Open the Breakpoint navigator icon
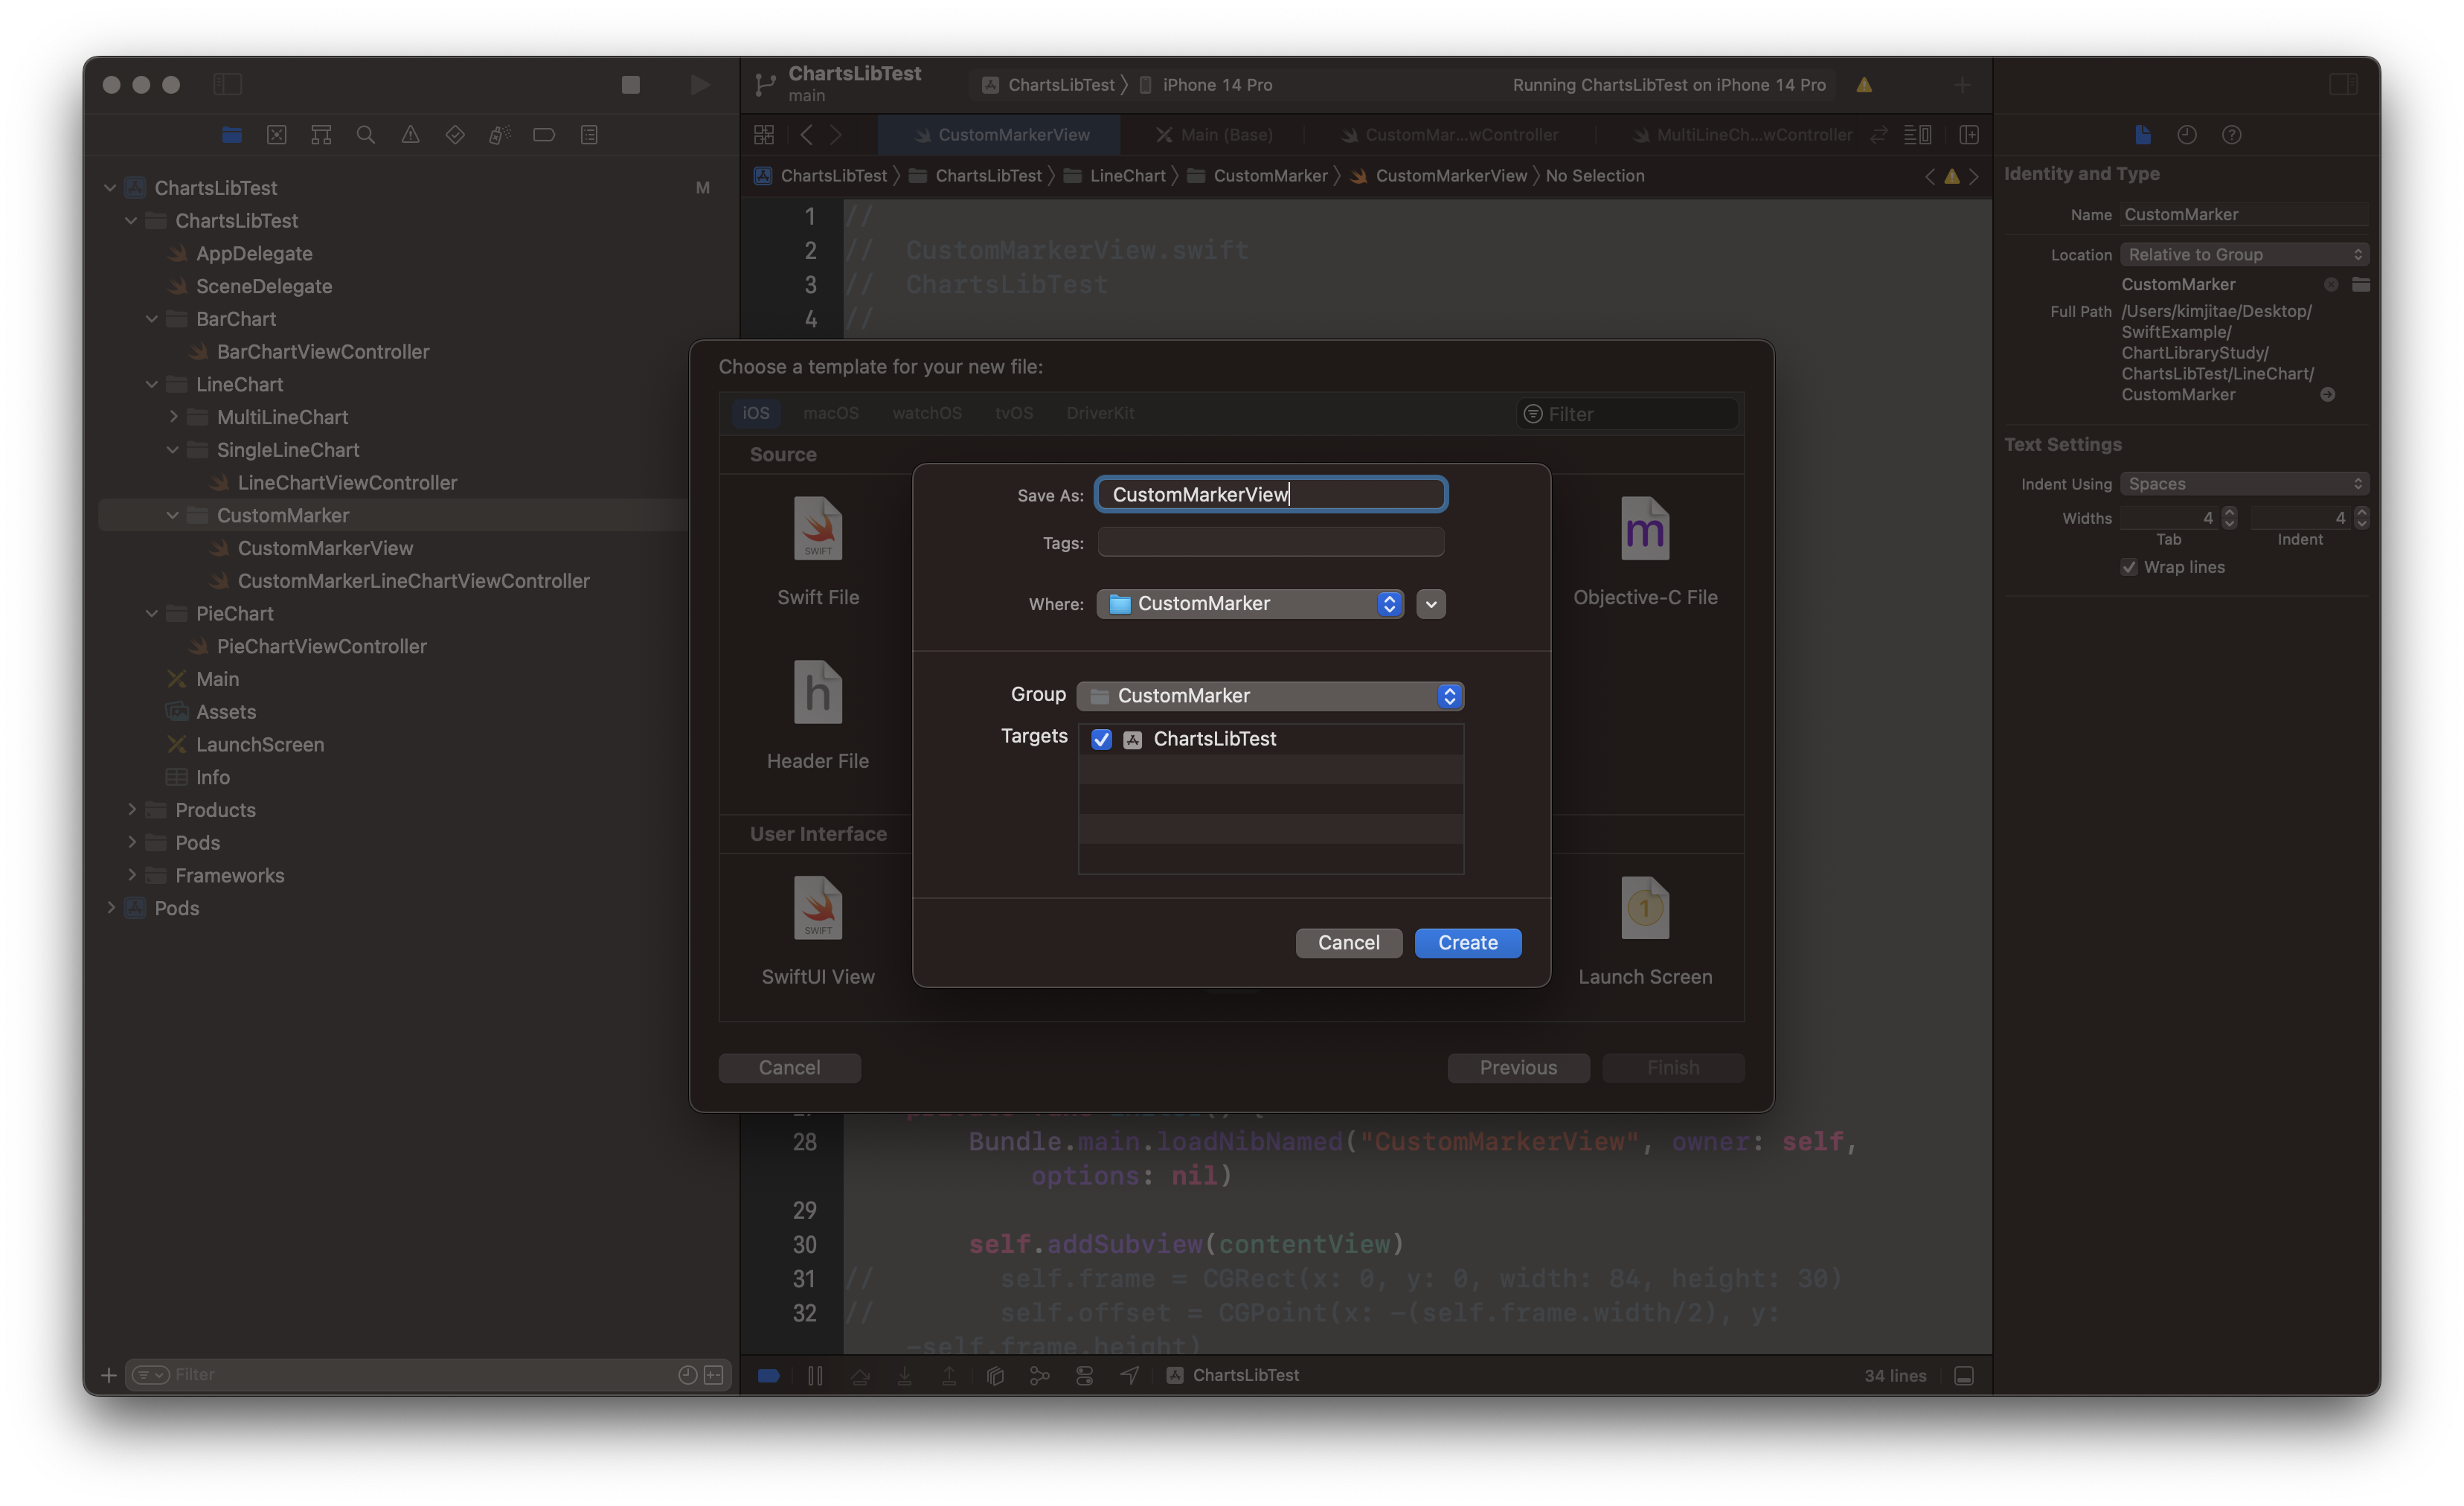The image size is (2464, 1506). coord(544,135)
